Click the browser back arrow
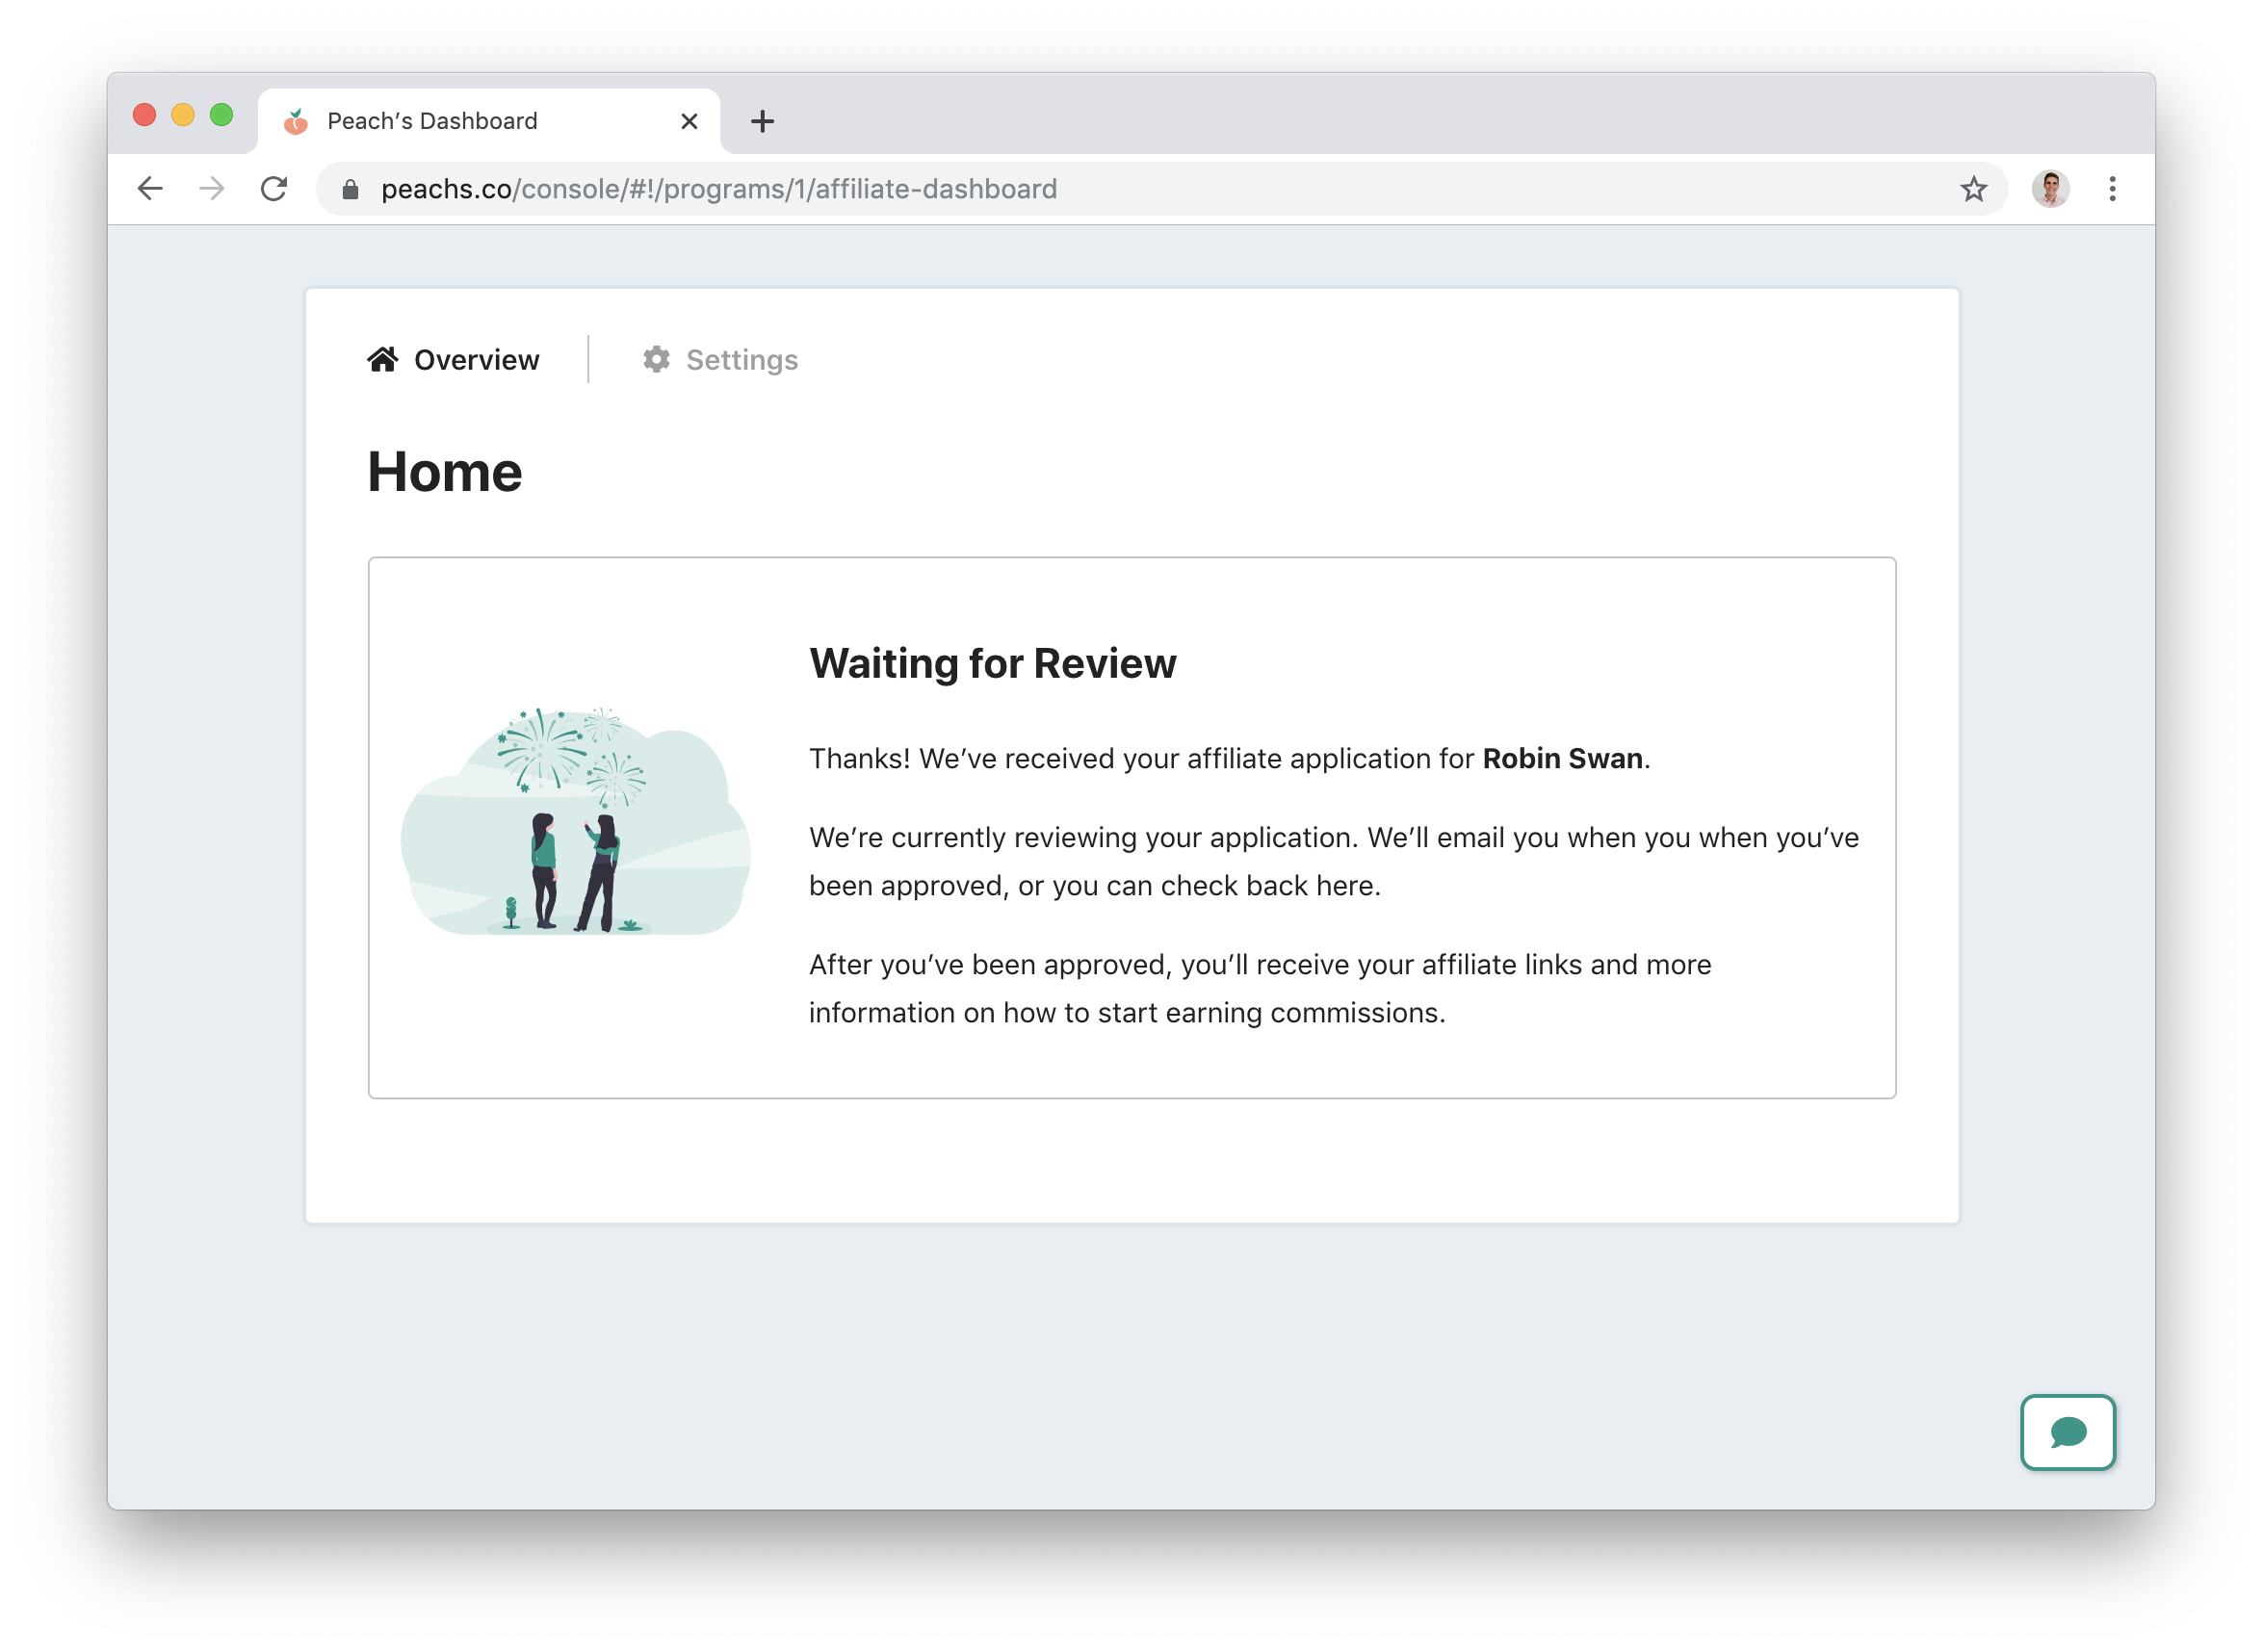The height and width of the screenshot is (1652, 2263). 150,189
